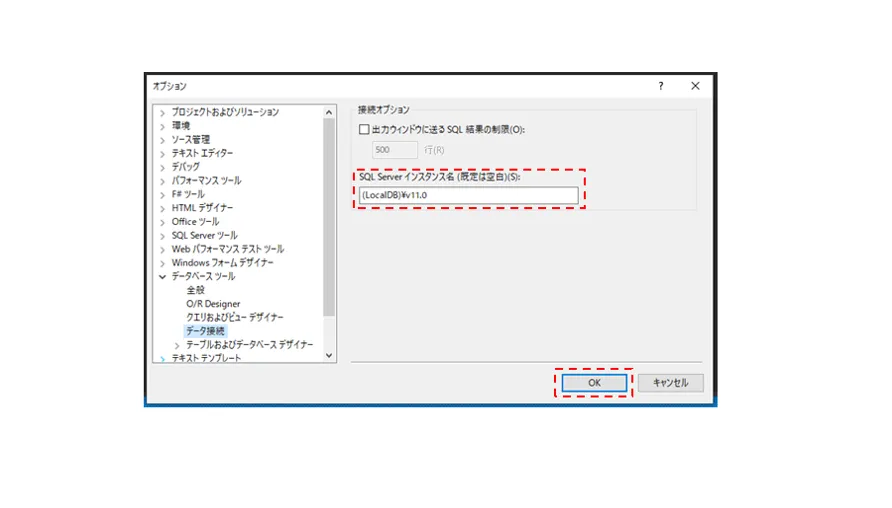The width and height of the screenshot is (892, 508).
Task: Enable 出力ウィンドウに送る SQL 結果の制限 checkbox
Action: [x=364, y=130]
